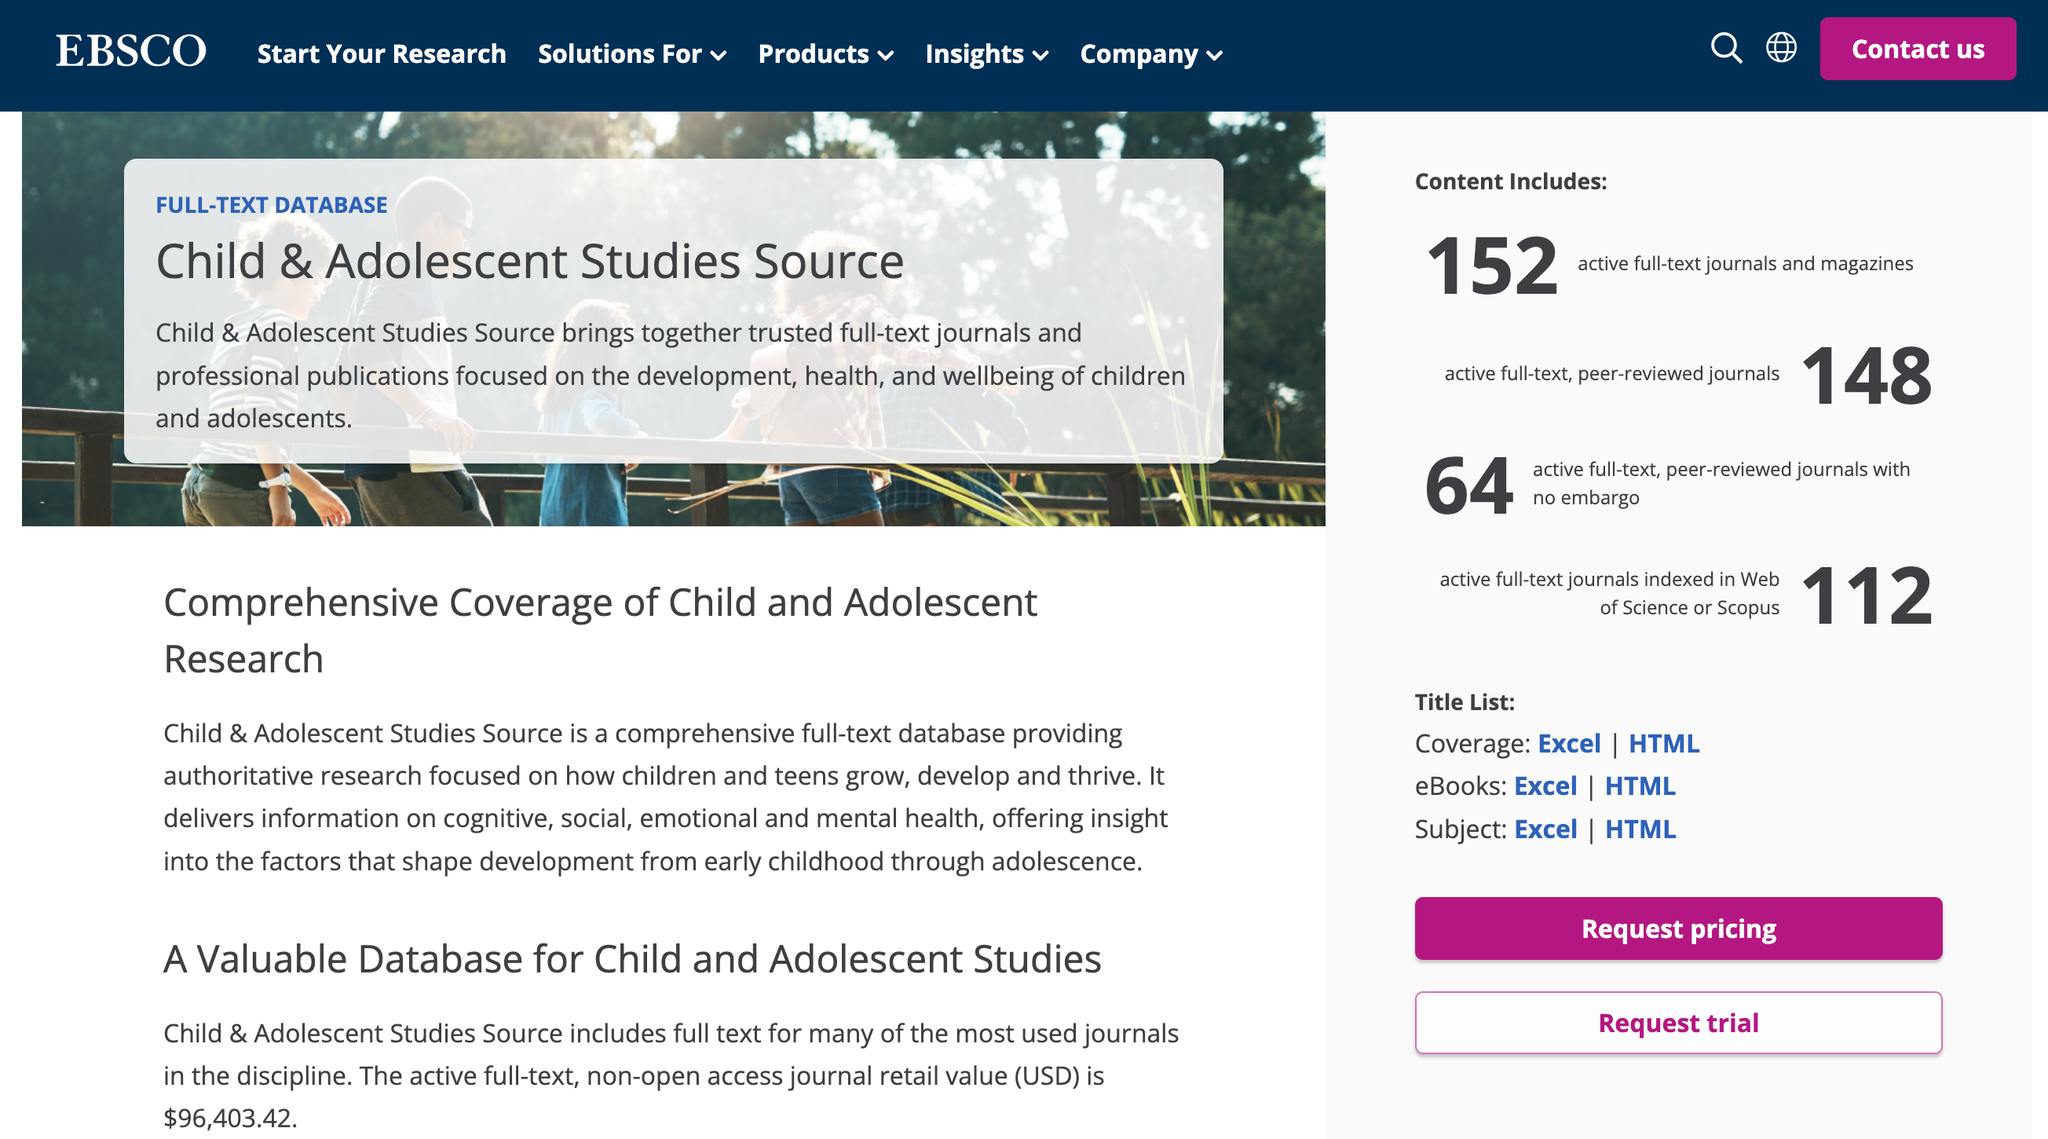This screenshot has height=1139, width=2048.
Task: Open Coverage title list HTML link
Action: (1664, 744)
